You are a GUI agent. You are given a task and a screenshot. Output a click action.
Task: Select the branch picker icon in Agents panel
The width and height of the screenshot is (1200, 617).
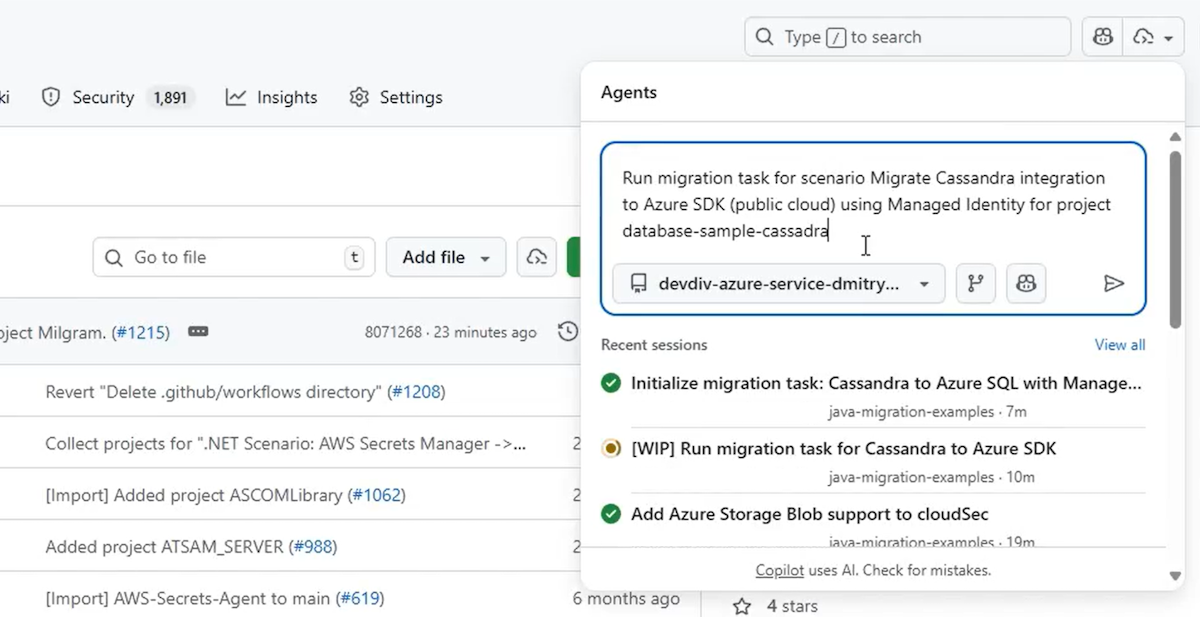click(x=975, y=284)
